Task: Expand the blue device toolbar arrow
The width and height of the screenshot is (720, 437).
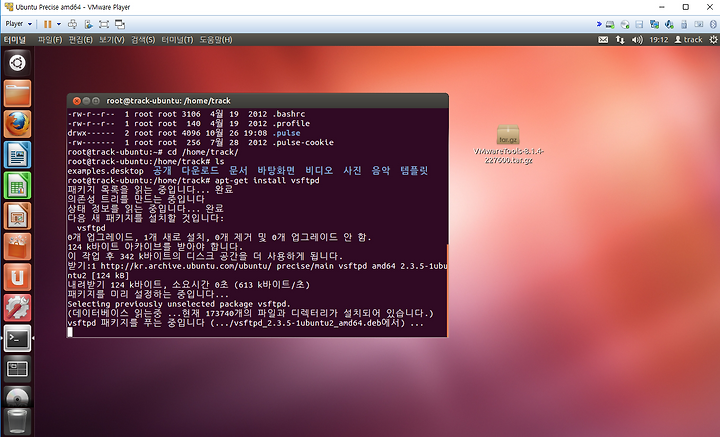Action: 599,24
